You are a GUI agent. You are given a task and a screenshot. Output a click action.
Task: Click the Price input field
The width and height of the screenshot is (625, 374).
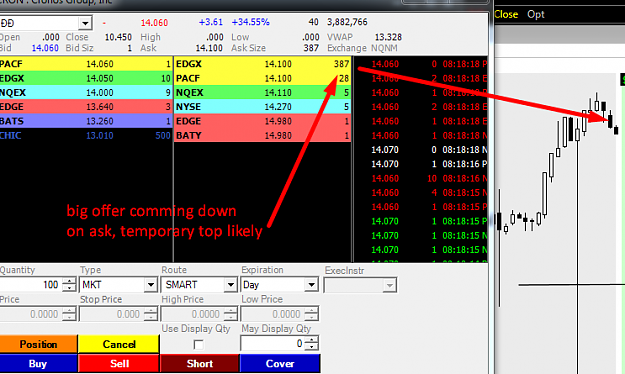[x=31, y=314]
